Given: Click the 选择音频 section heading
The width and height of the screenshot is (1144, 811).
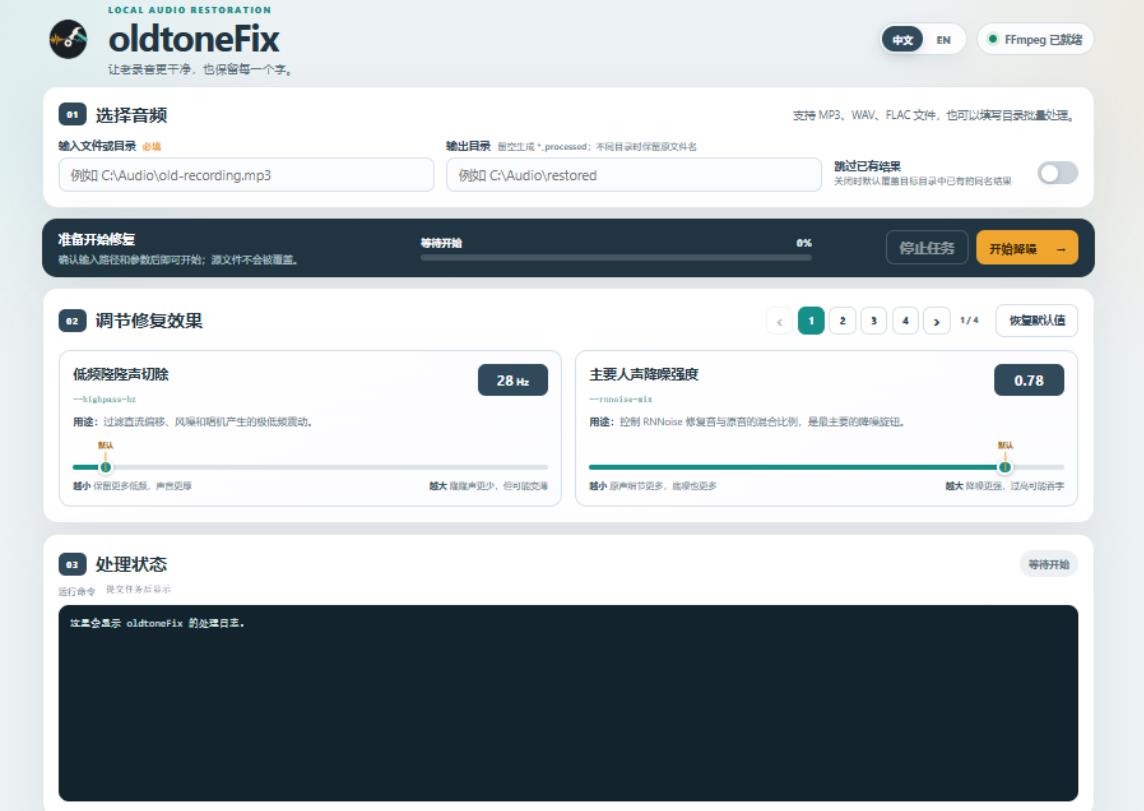Looking at the screenshot, I should pos(131,115).
